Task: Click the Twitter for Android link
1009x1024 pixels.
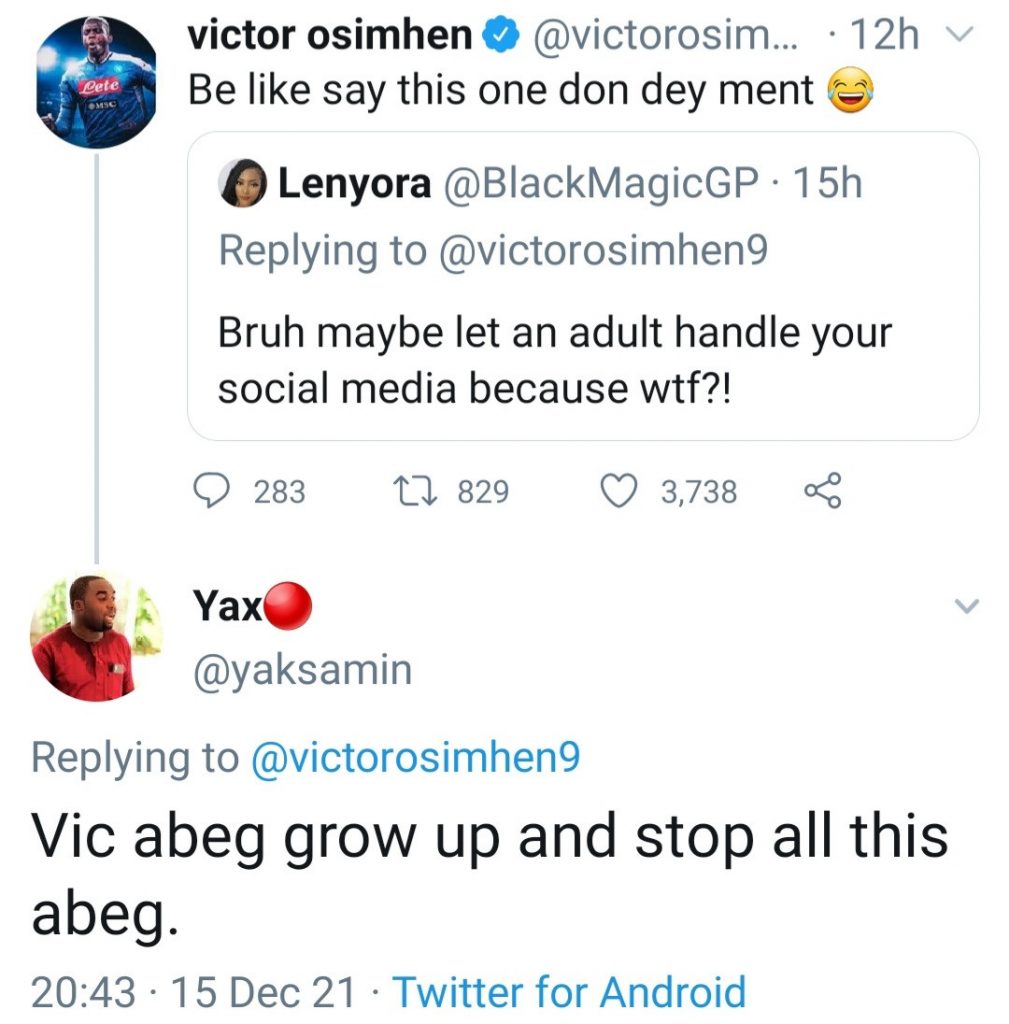Action: click(569, 991)
